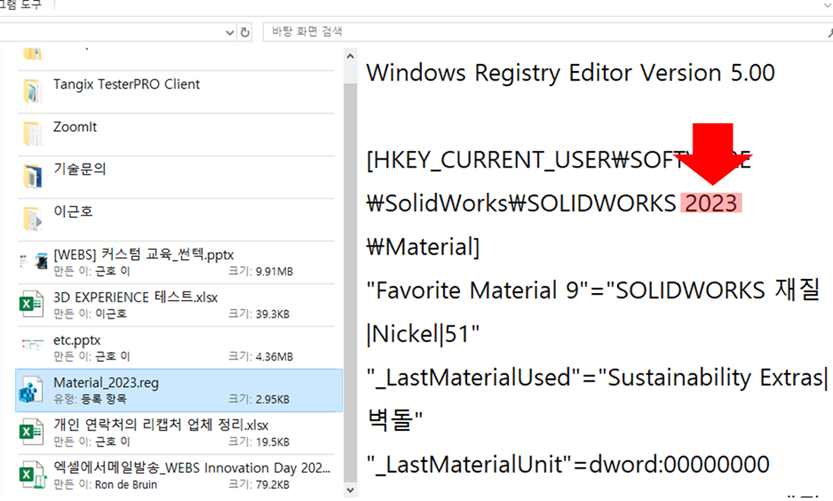This screenshot has height=501, width=833.
Task: Click the |Nickel|51" preview line
Action: tap(423, 334)
